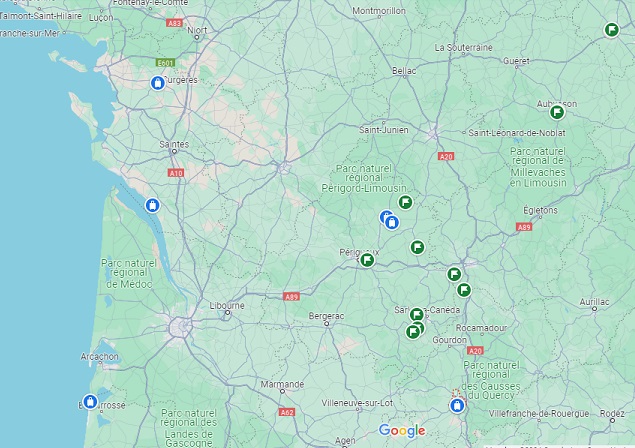Select the Marmande town label

282,384
